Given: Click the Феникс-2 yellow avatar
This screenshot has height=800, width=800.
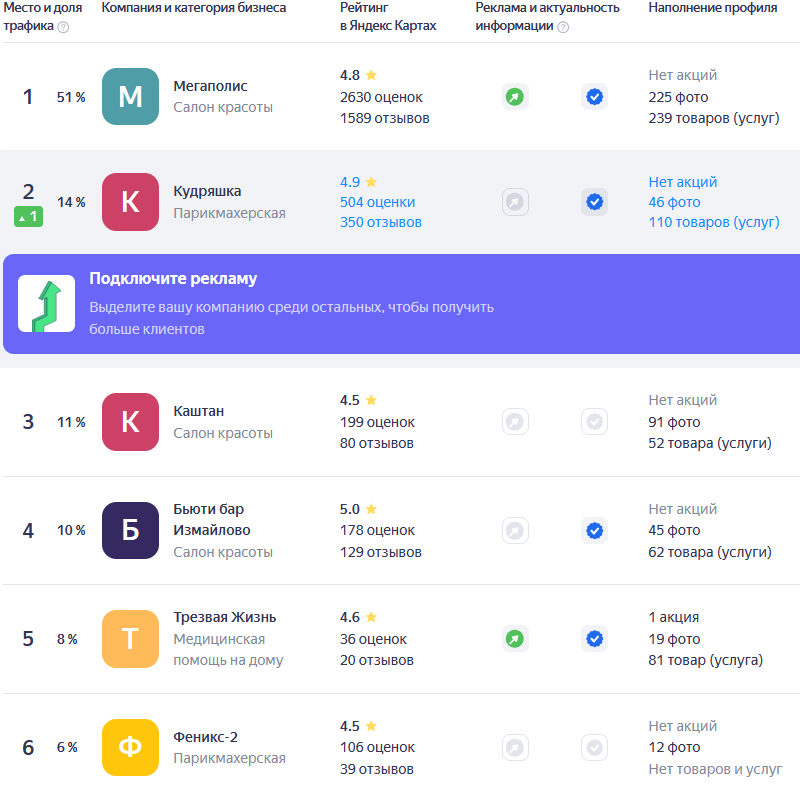Looking at the screenshot, I should click(x=130, y=747).
